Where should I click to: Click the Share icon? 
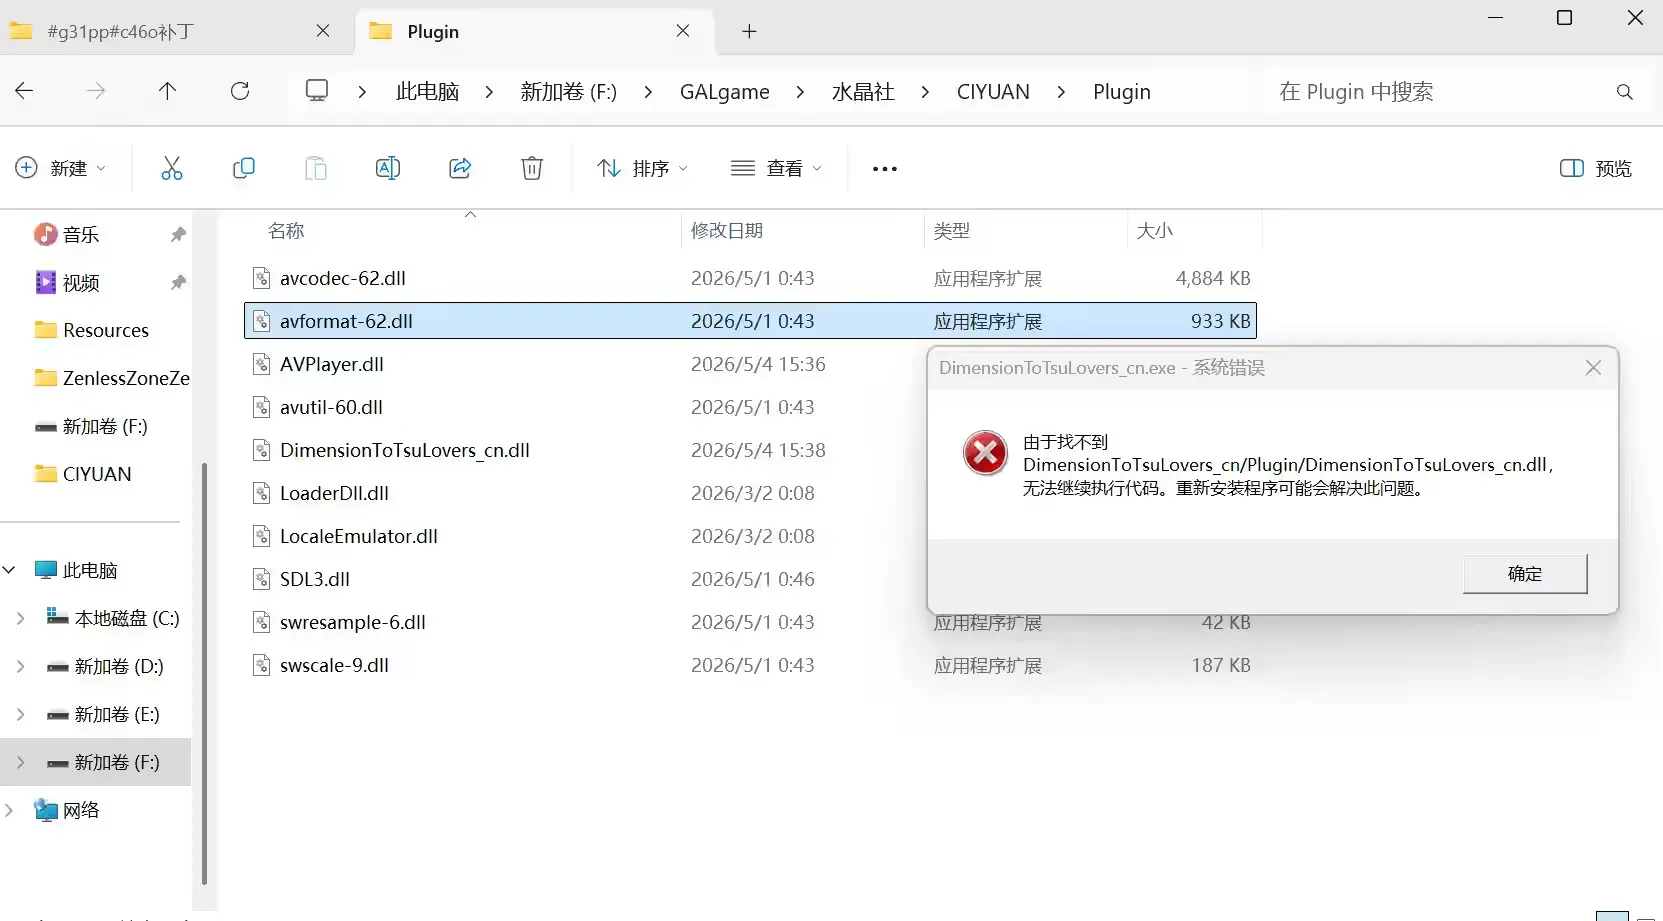point(460,168)
